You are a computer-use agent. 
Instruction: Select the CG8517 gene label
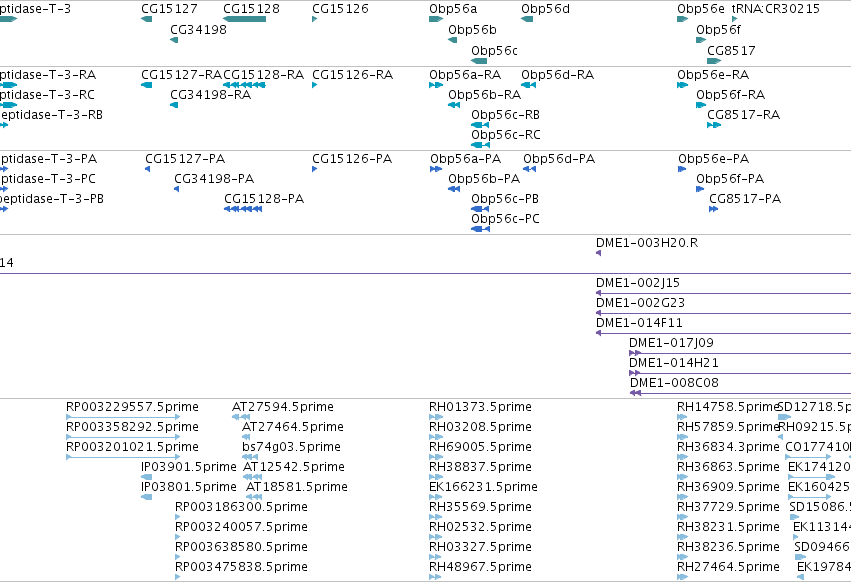tap(731, 50)
